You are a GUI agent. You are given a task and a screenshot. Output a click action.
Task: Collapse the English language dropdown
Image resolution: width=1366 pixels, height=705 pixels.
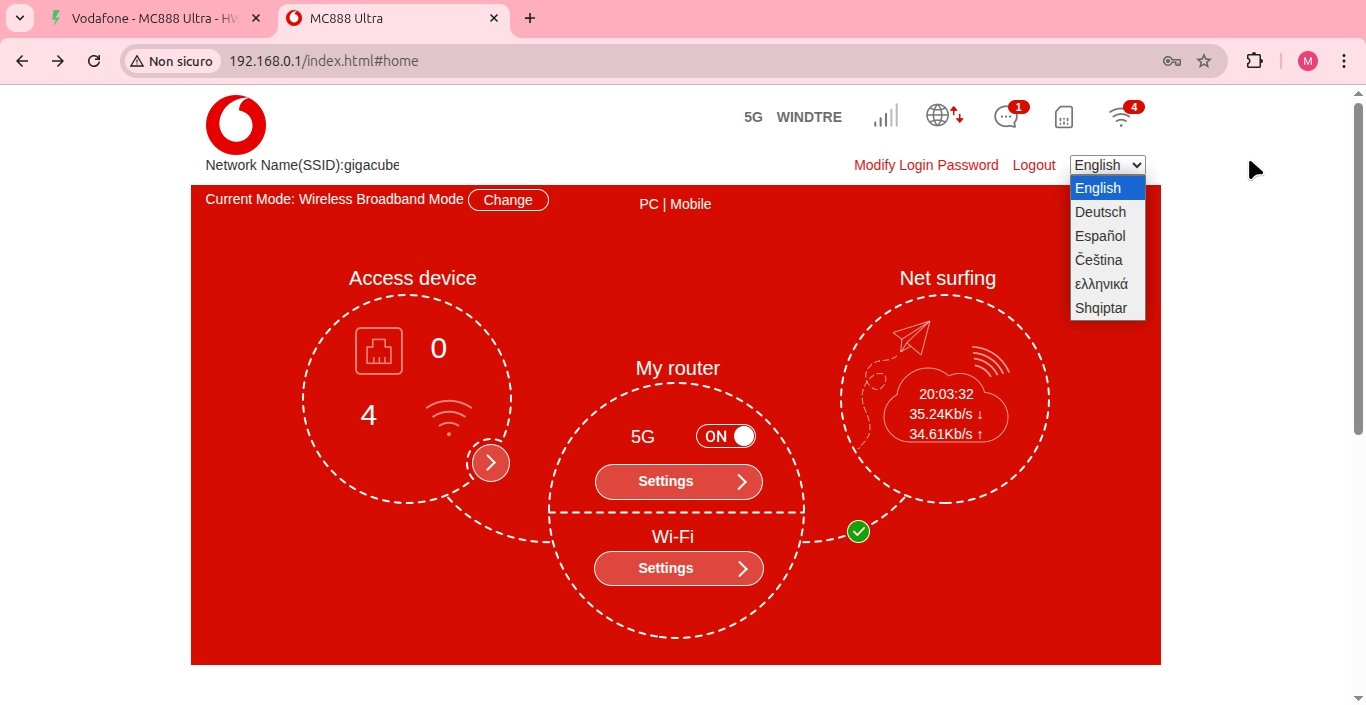(x=1108, y=165)
